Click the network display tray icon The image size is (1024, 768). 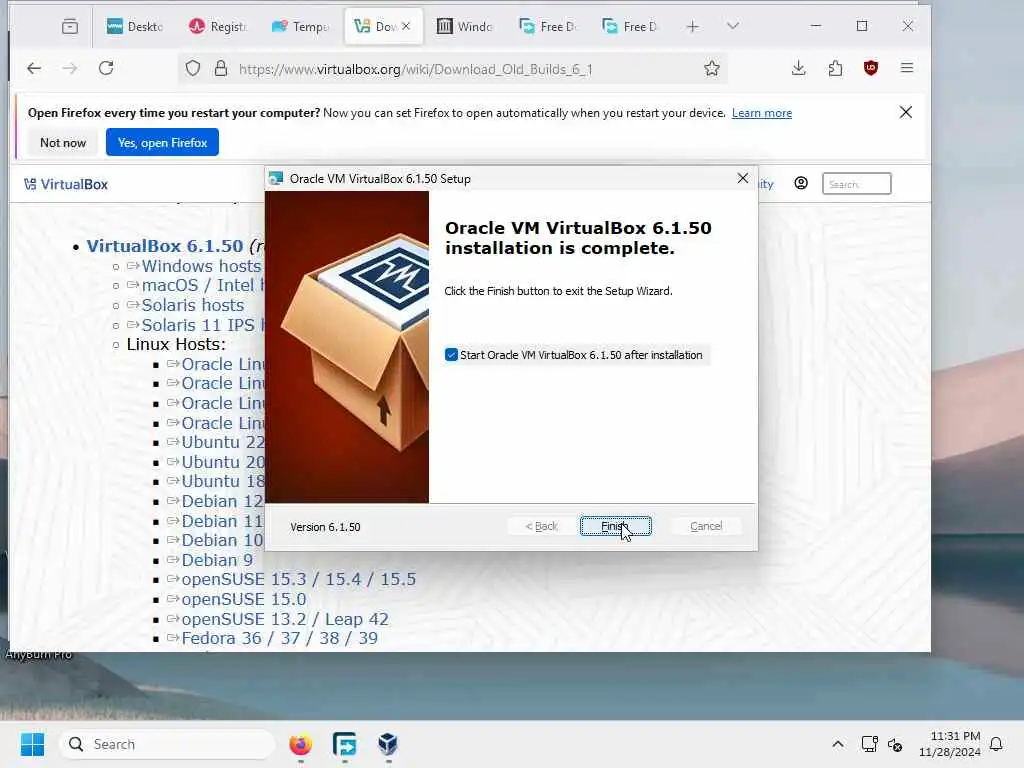pyautogui.click(x=869, y=744)
